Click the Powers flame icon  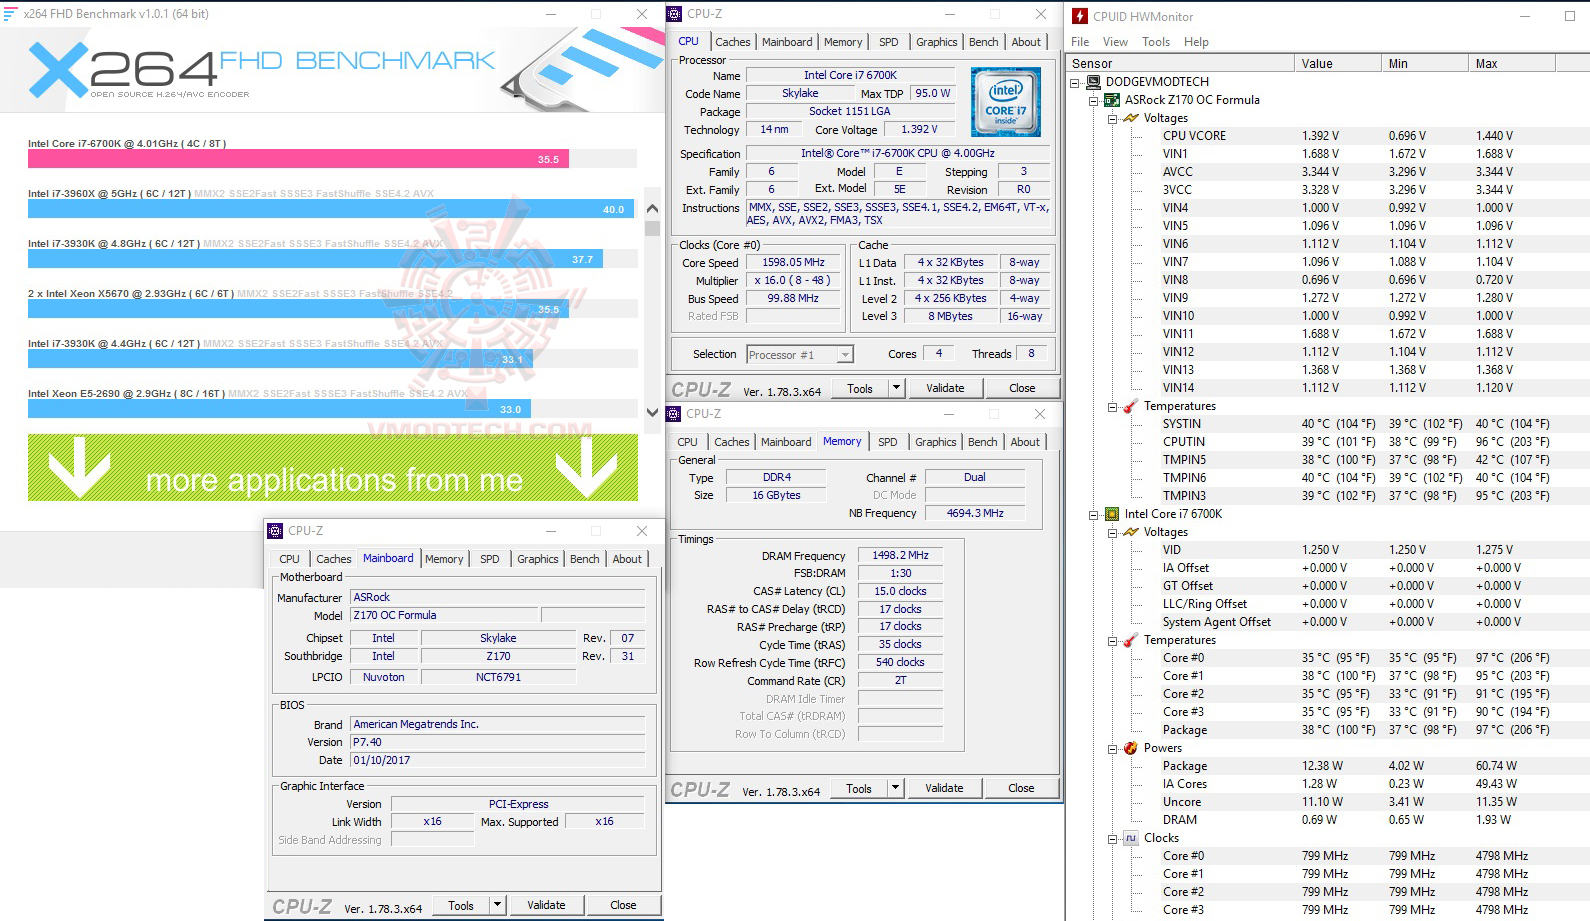click(1131, 748)
